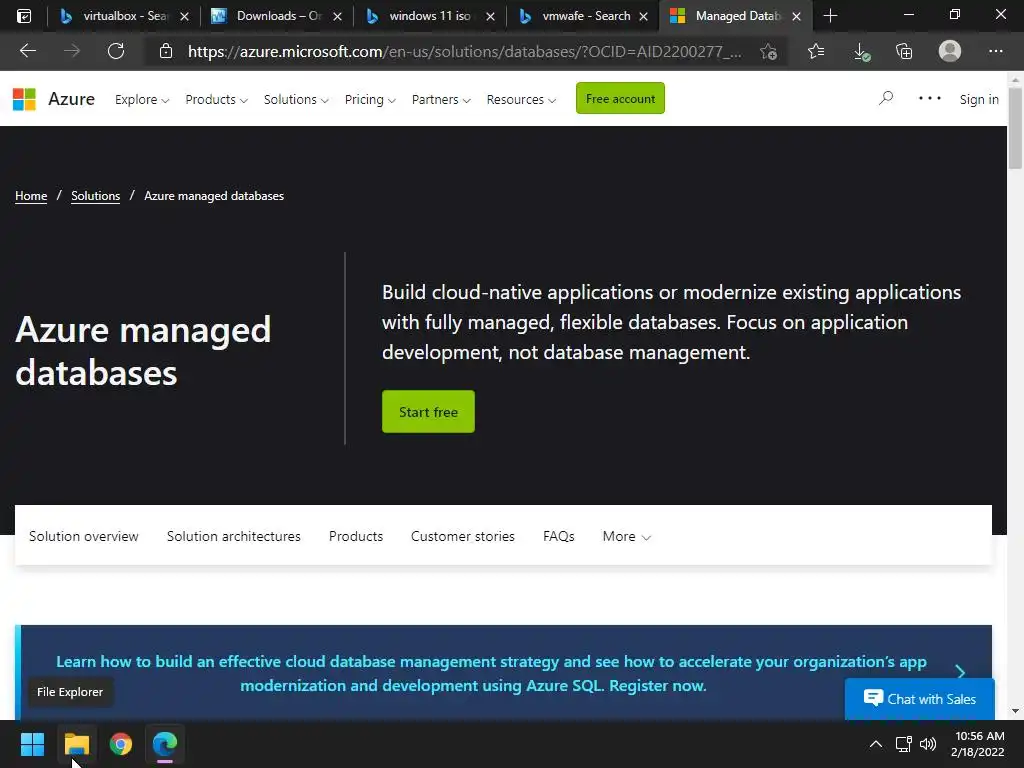Open the Solutions breadcrumb link
The height and width of the screenshot is (768, 1024).
[x=95, y=196]
